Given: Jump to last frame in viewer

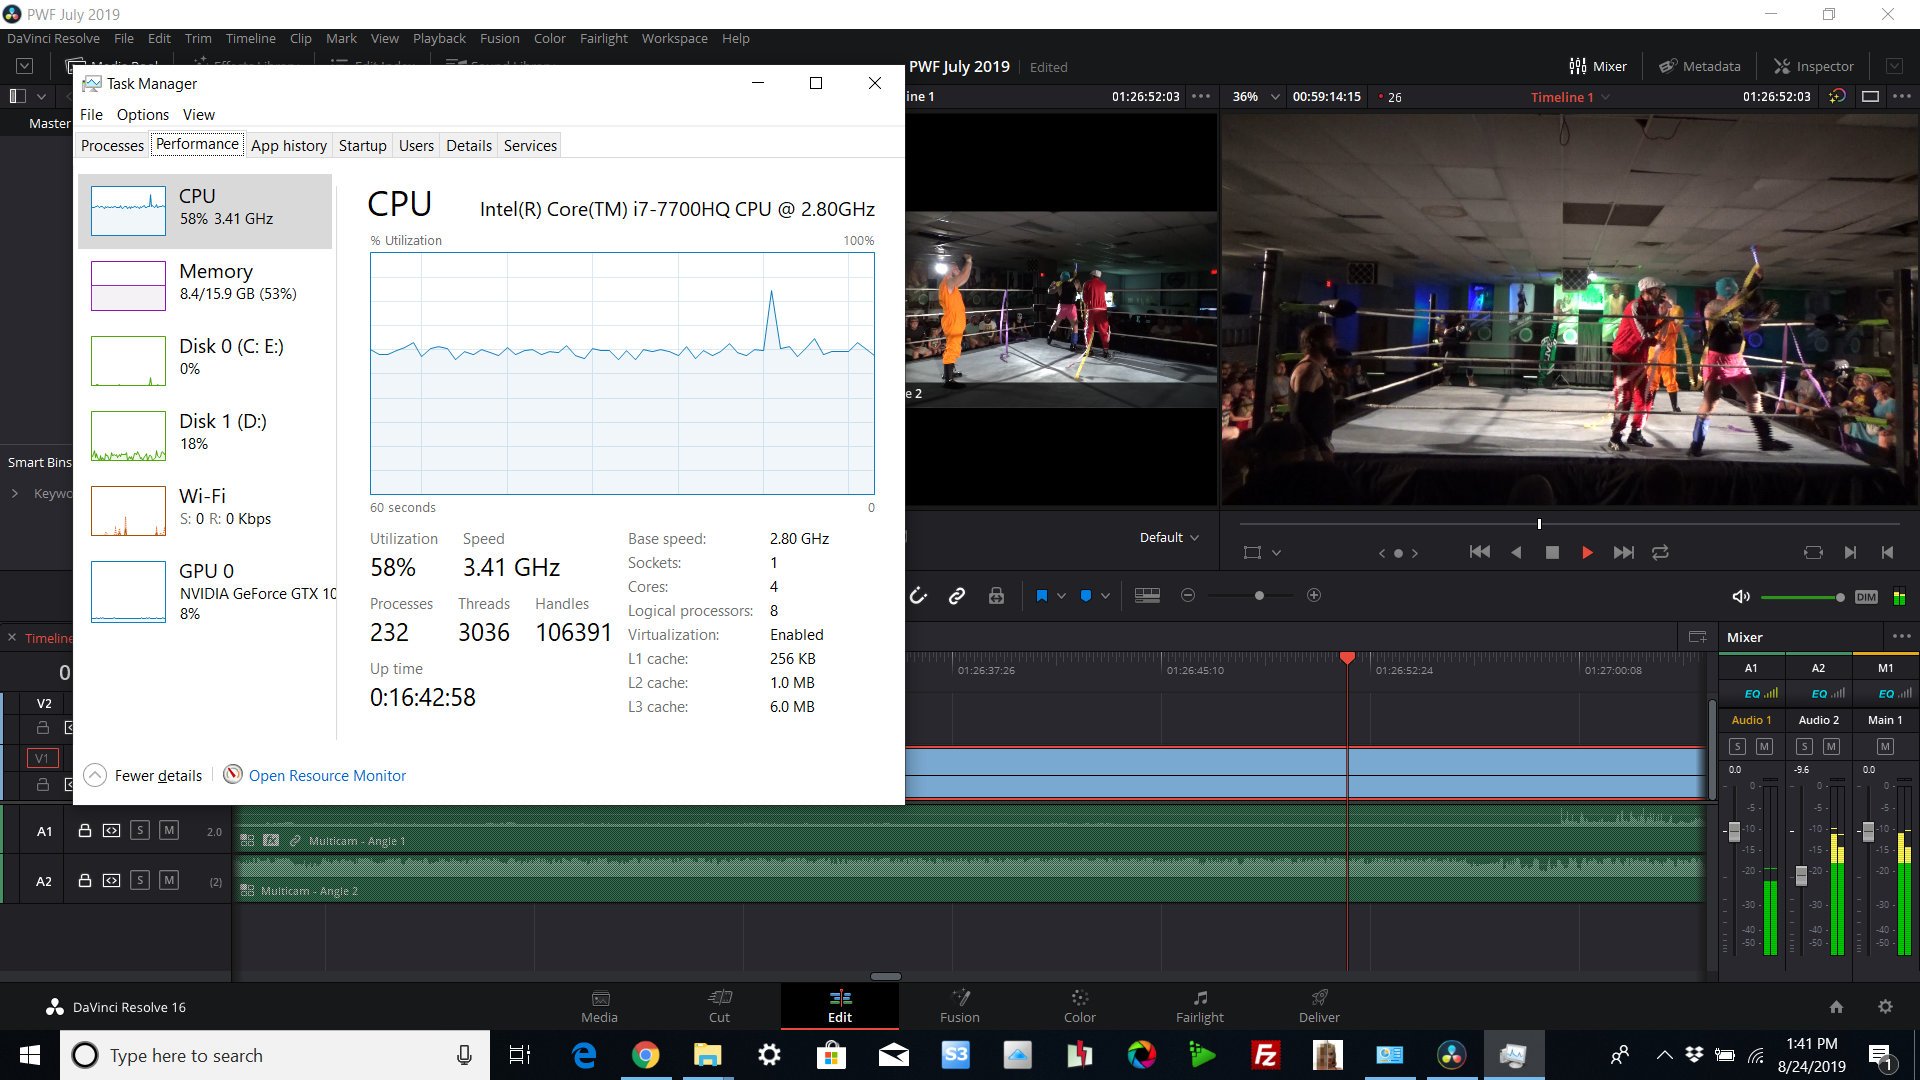Looking at the screenshot, I should click(x=1624, y=552).
